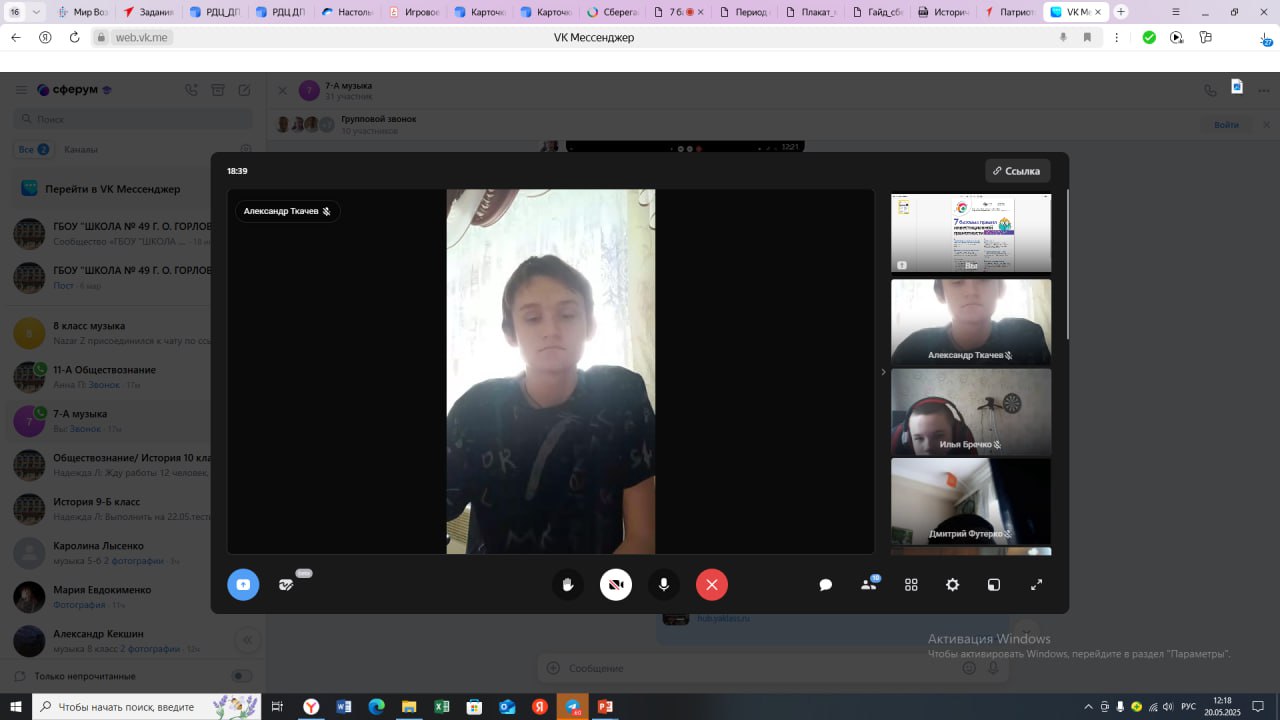Close the 7-А музыка chat with X

[282, 90]
